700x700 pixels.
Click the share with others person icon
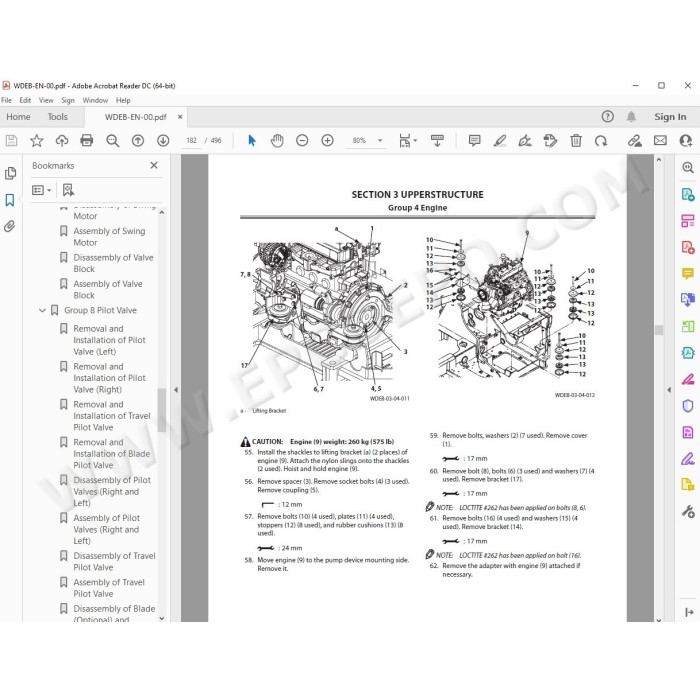pyautogui.click(x=685, y=141)
